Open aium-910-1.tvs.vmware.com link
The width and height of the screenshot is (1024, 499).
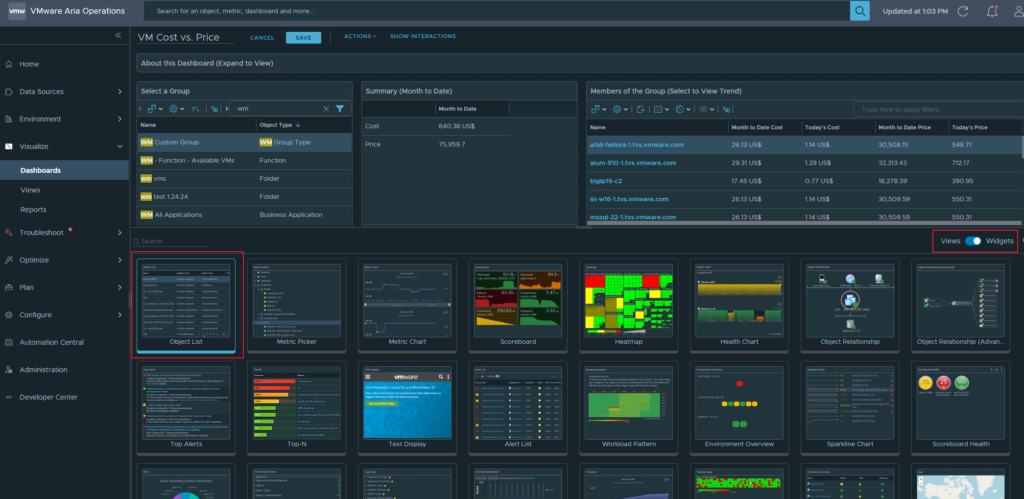coord(633,163)
